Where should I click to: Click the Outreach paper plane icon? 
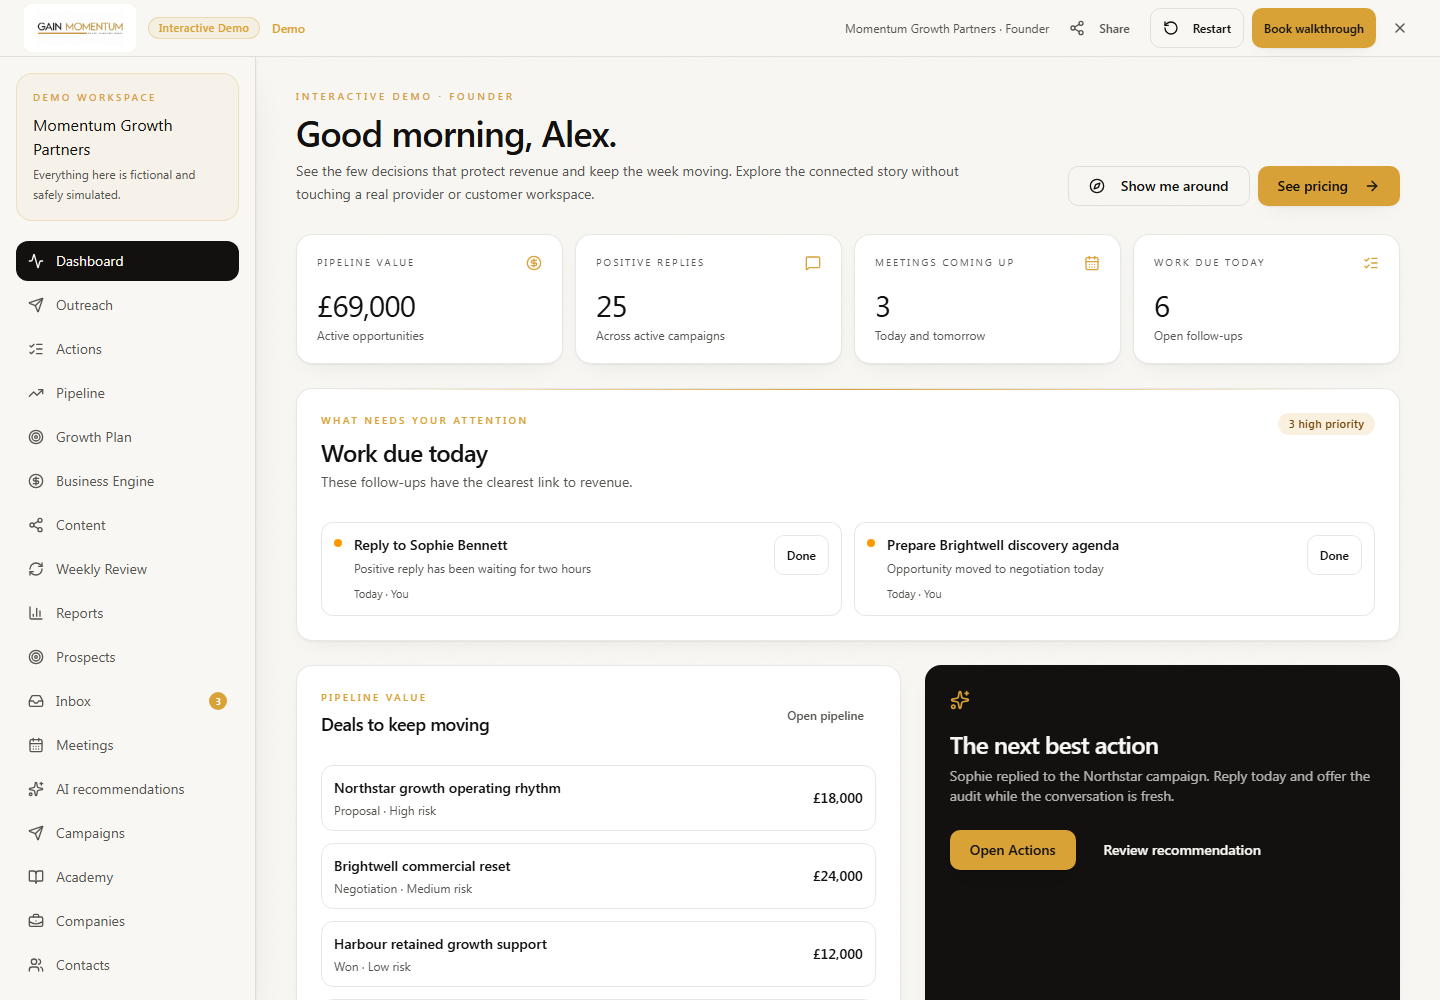[36, 305]
